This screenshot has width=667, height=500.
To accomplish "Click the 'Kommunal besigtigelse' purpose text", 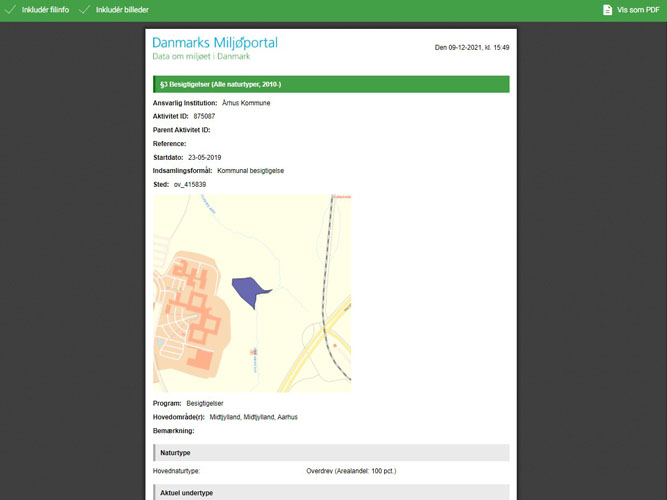I will pyautogui.click(x=251, y=171).
